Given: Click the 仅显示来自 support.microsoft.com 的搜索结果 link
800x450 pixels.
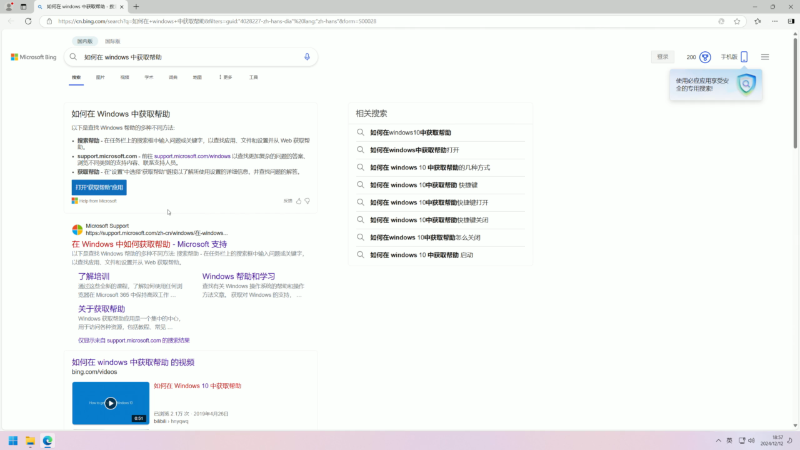Looking at the screenshot, I should 134,340.
